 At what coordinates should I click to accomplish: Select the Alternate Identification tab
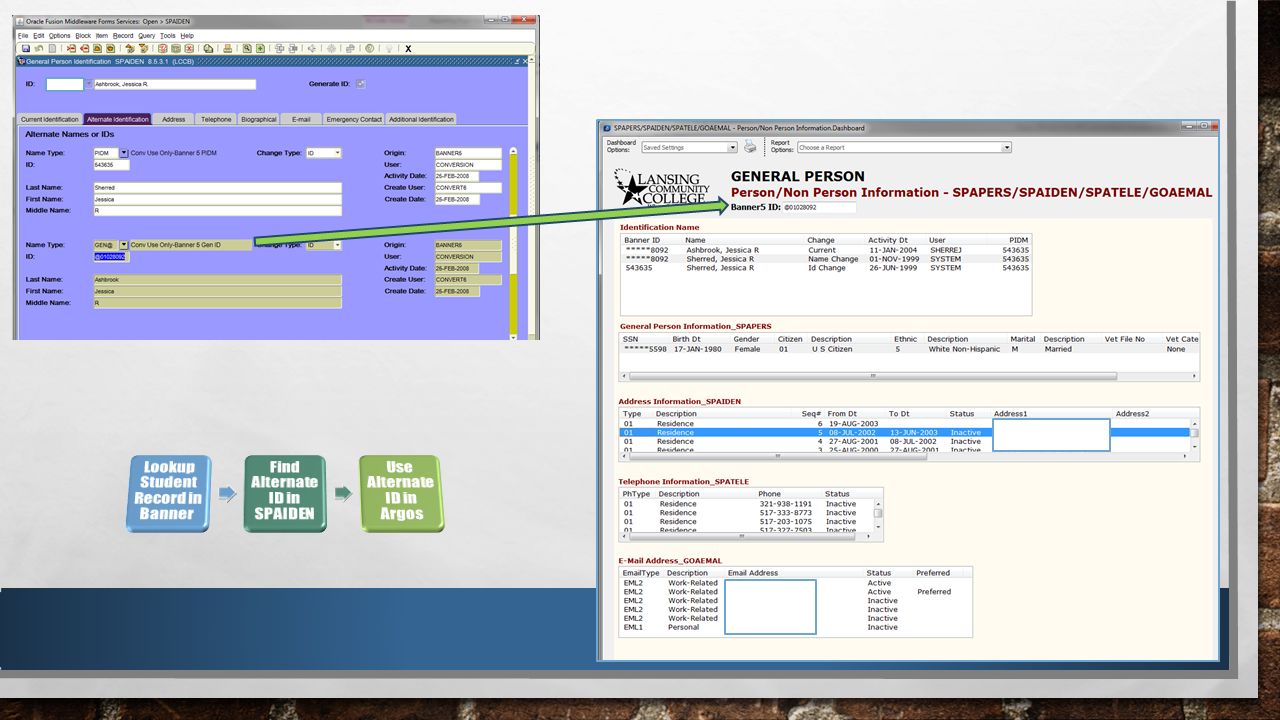point(118,119)
